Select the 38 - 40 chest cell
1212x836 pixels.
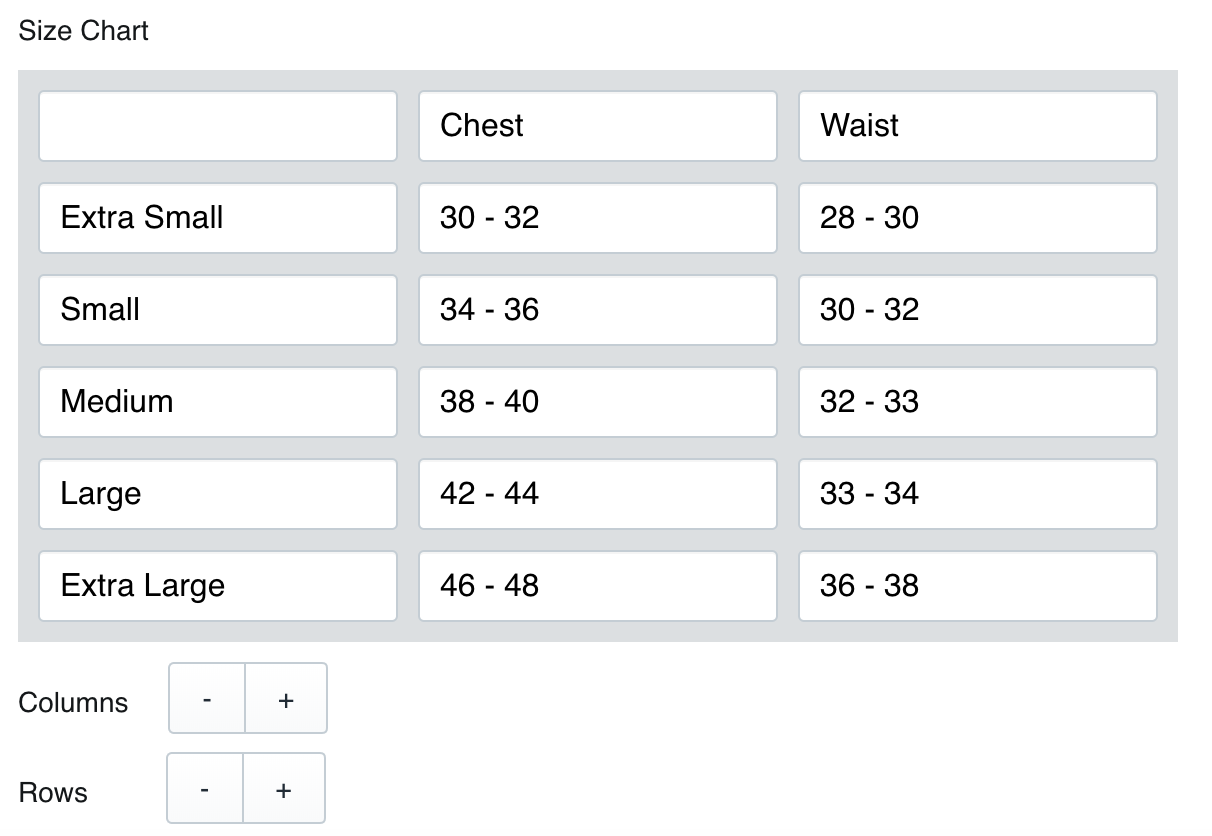[x=598, y=402]
